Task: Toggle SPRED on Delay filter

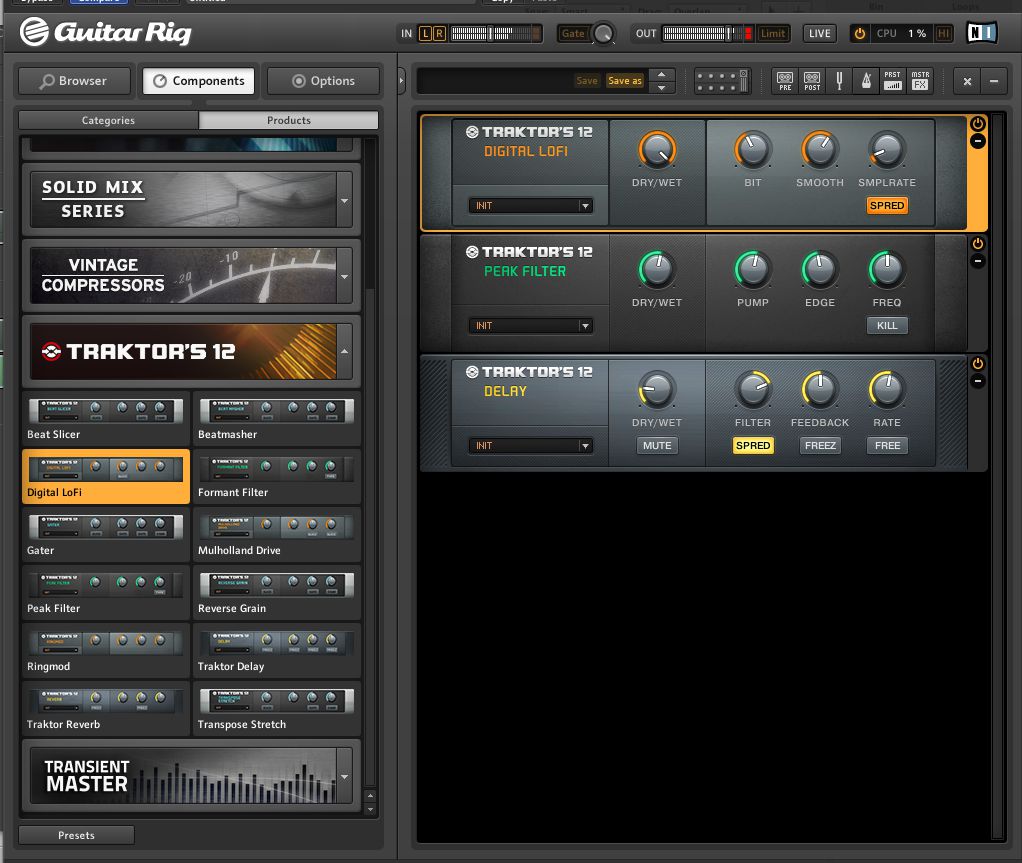Action: tap(753, 445)
